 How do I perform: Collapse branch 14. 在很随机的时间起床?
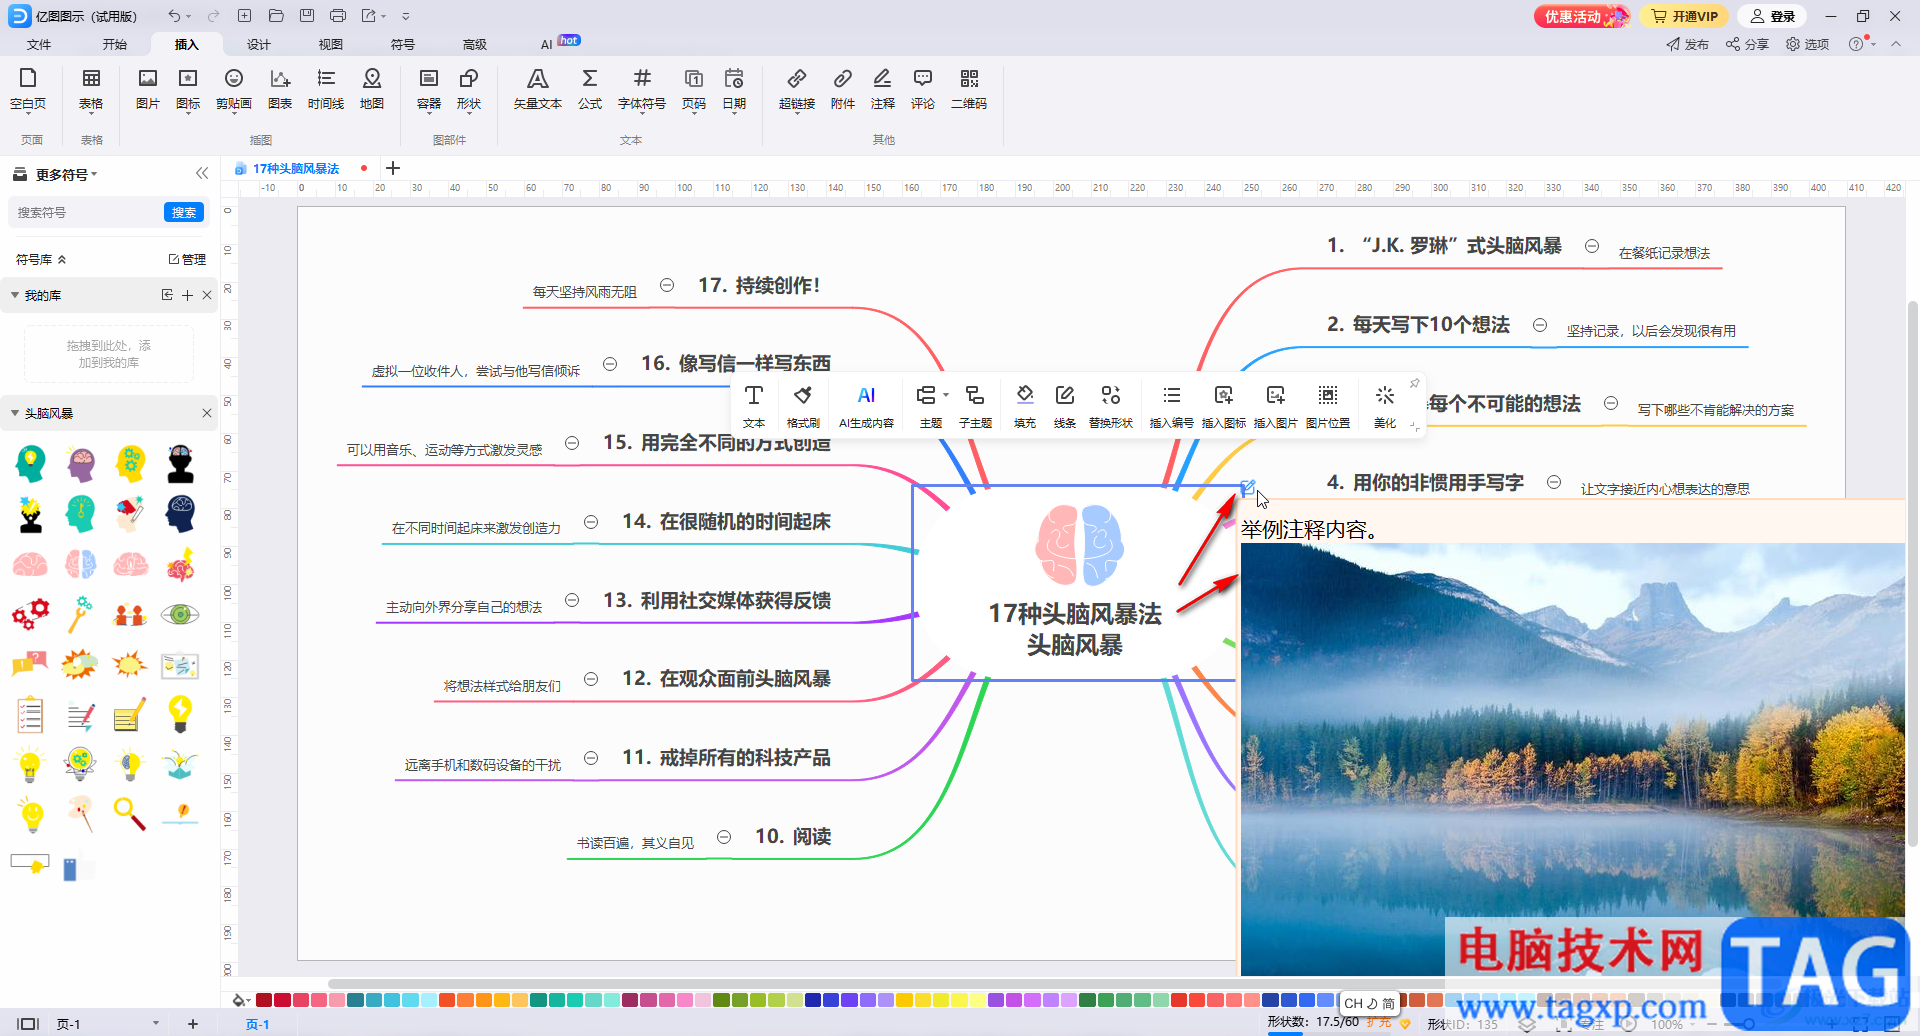point(591,522)
